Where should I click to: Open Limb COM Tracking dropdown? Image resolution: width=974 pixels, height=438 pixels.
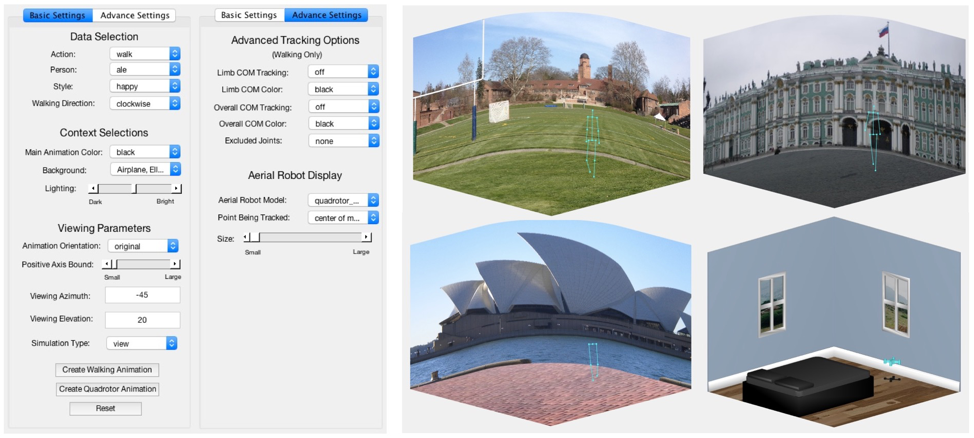343,72
